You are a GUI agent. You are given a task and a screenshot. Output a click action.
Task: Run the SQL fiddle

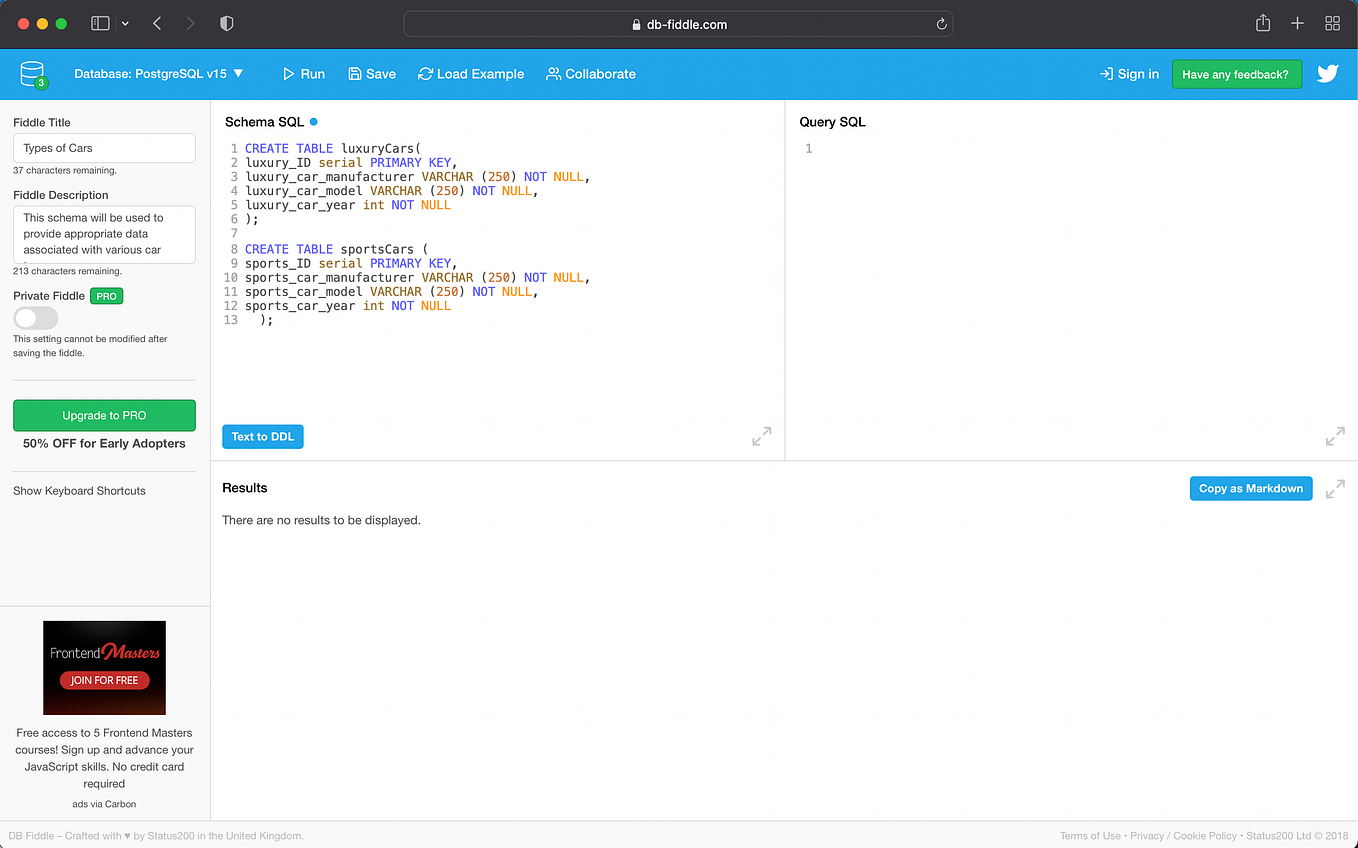pos(303,73)
